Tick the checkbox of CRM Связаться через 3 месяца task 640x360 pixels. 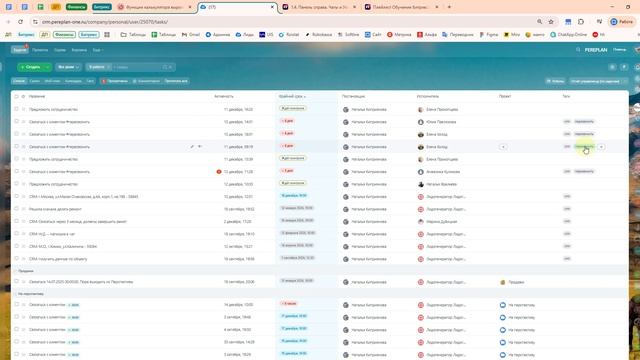pyautogui.click(x=16, y=221)
